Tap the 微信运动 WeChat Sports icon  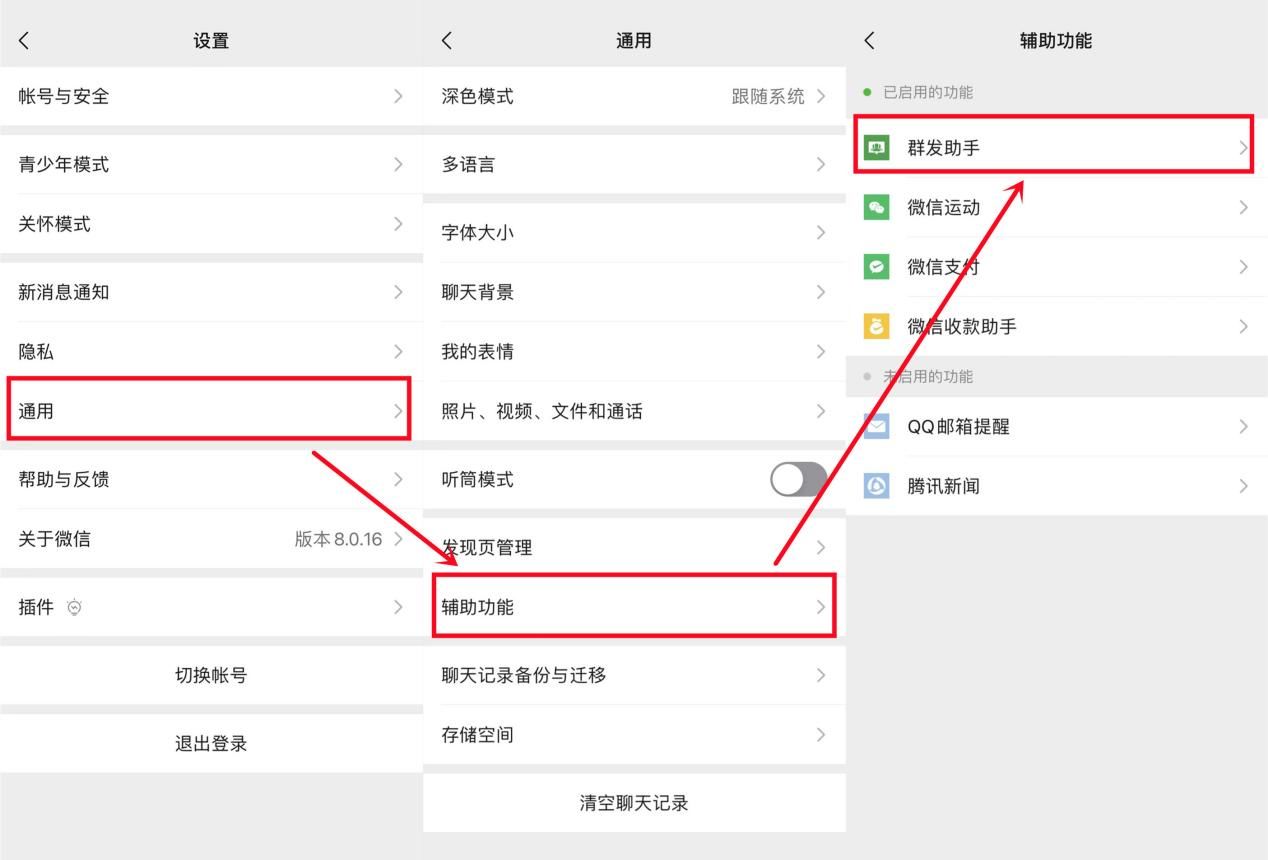point(875,207)
